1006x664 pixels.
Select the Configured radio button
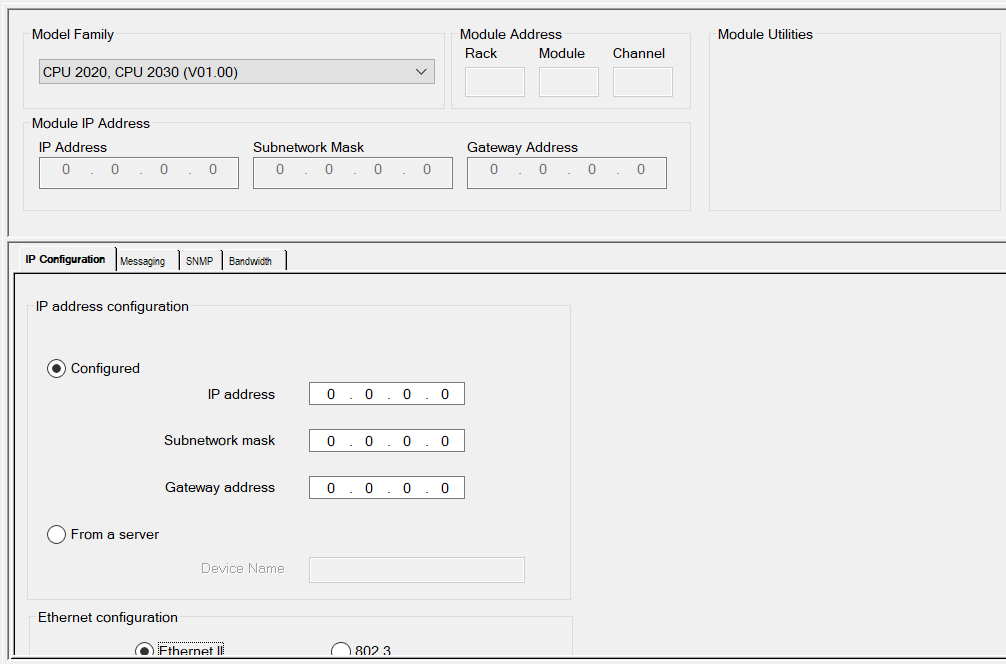(57, 368)
